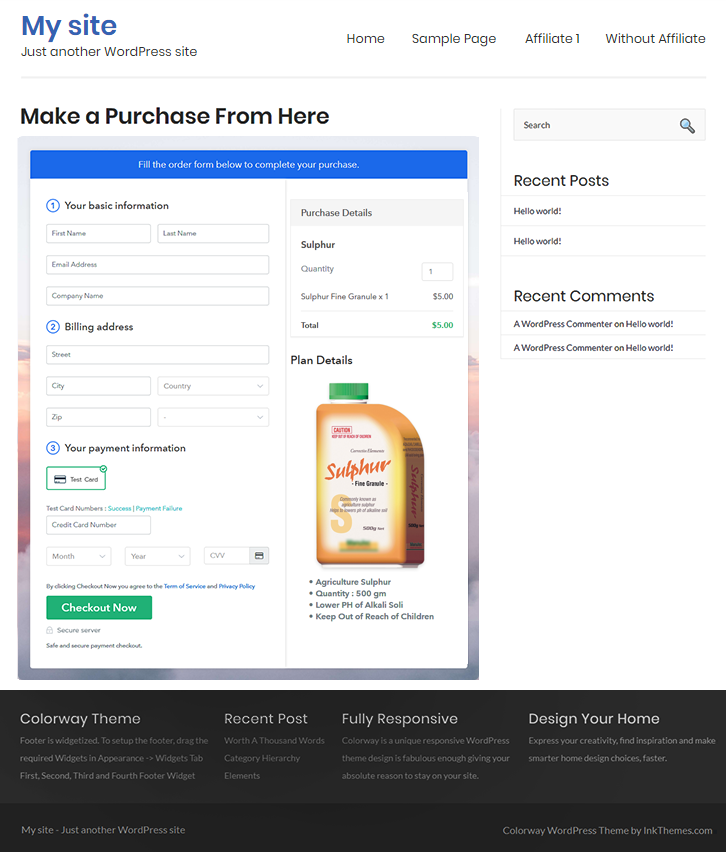Viewport: 726px width, 852px height.
Task: Open Worth A Thousand Words footer link
Action: click(274, 741)
